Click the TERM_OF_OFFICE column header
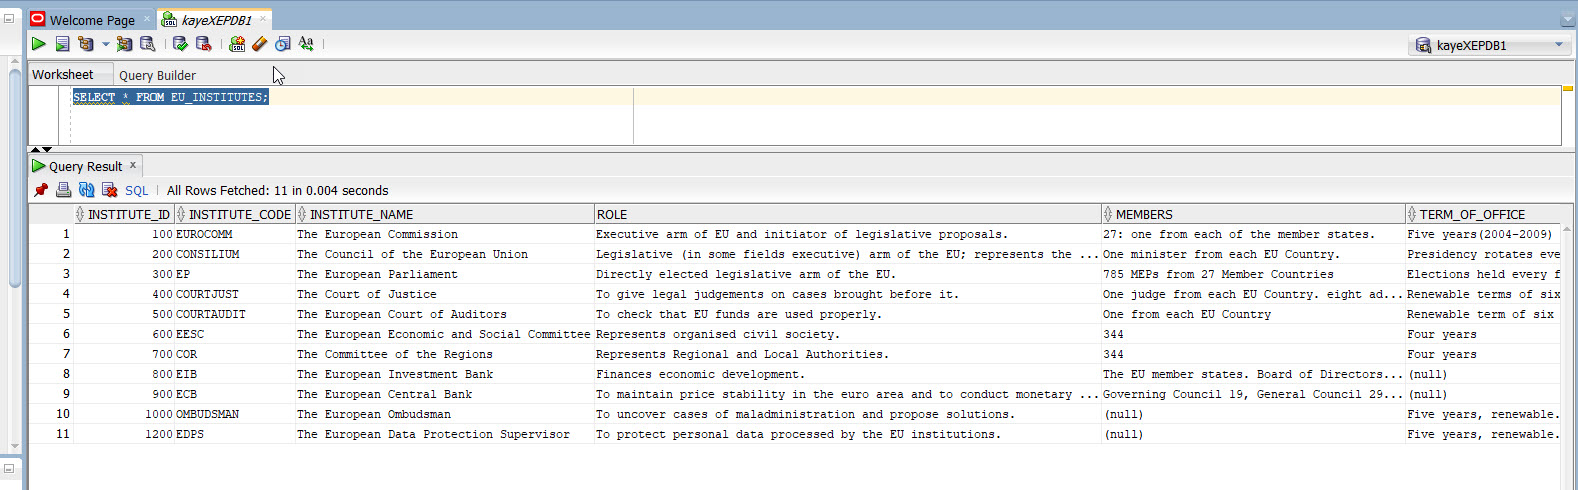The image size is (1578, 490). click(1482, 214)
